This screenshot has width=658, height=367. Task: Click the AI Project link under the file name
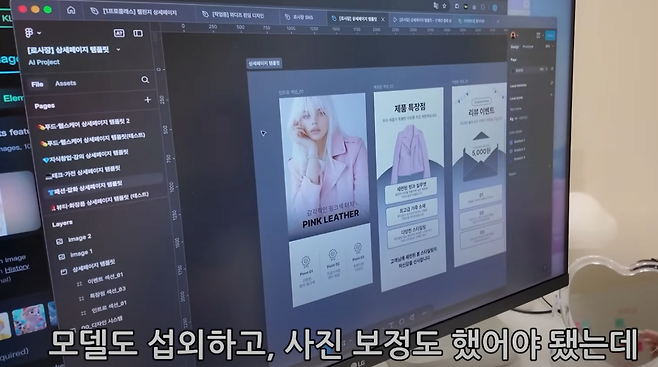tap(44, 62)
